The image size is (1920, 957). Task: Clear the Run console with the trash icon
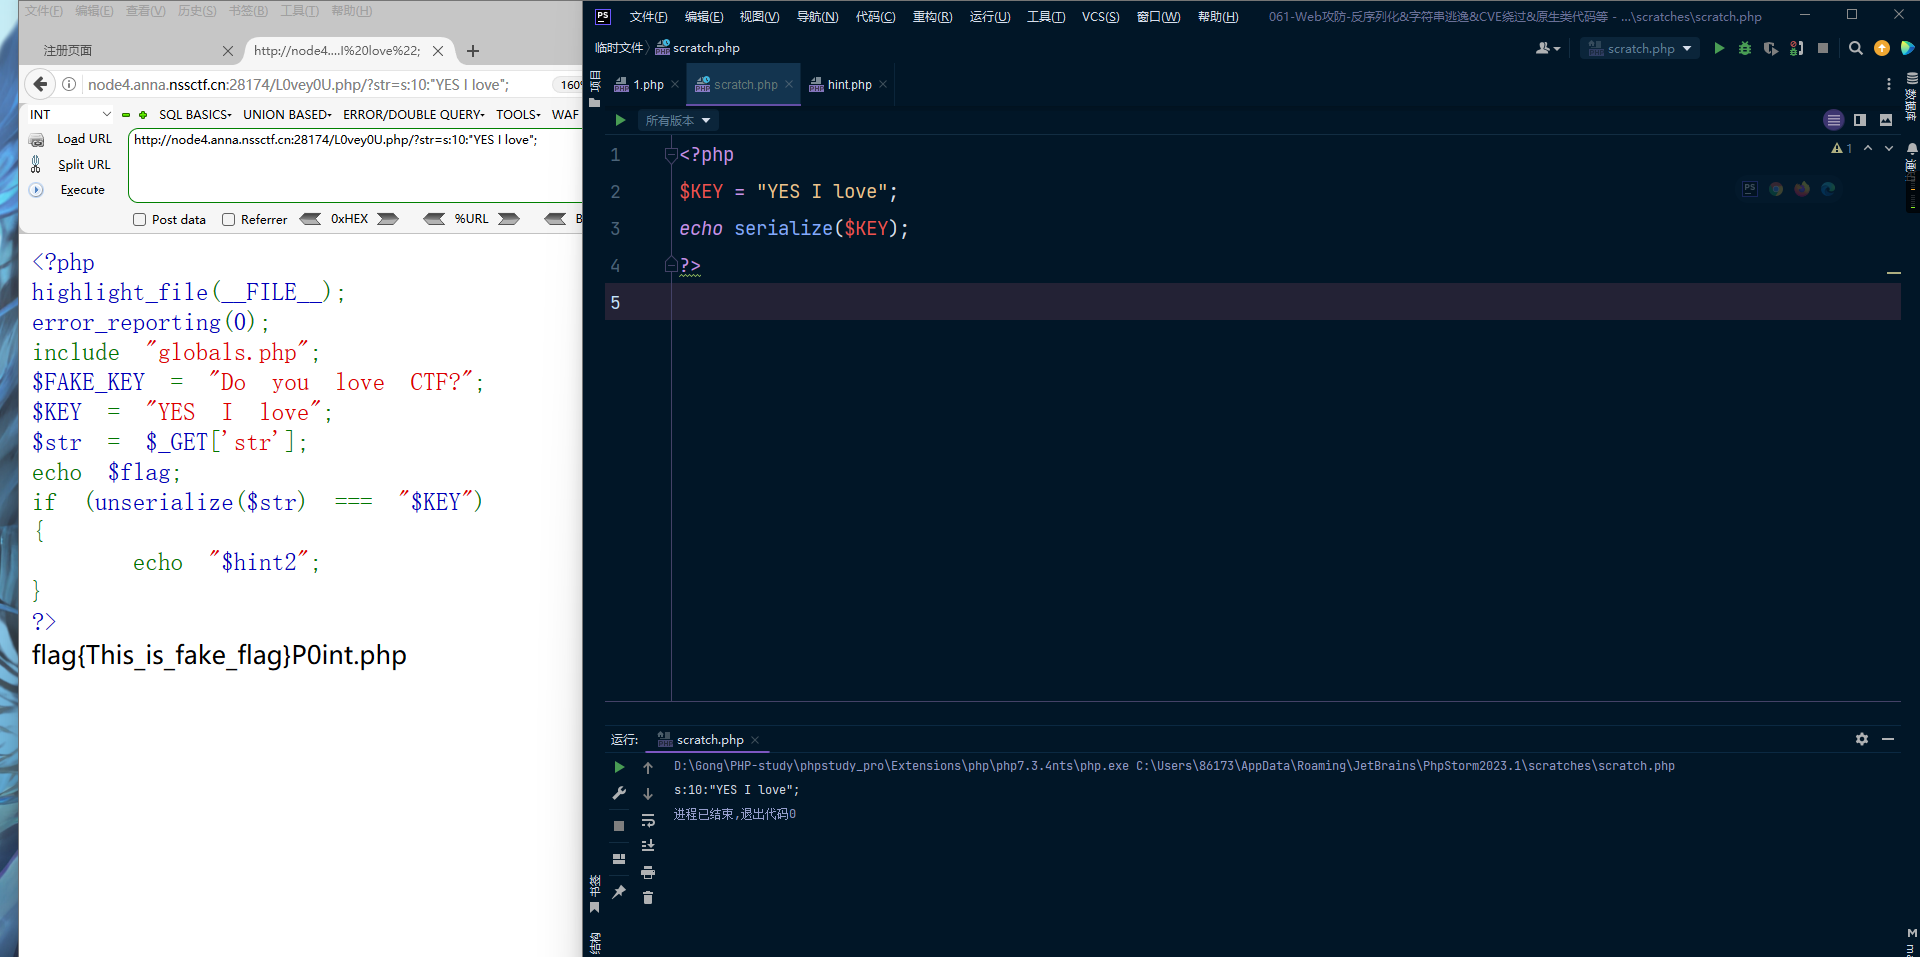coord(648,897)
